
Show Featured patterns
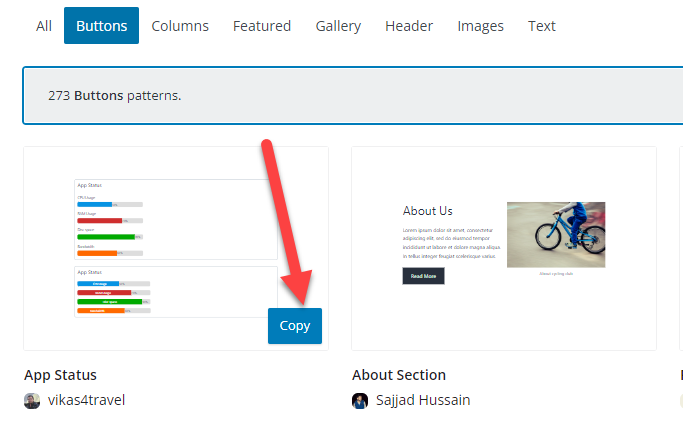262,26
